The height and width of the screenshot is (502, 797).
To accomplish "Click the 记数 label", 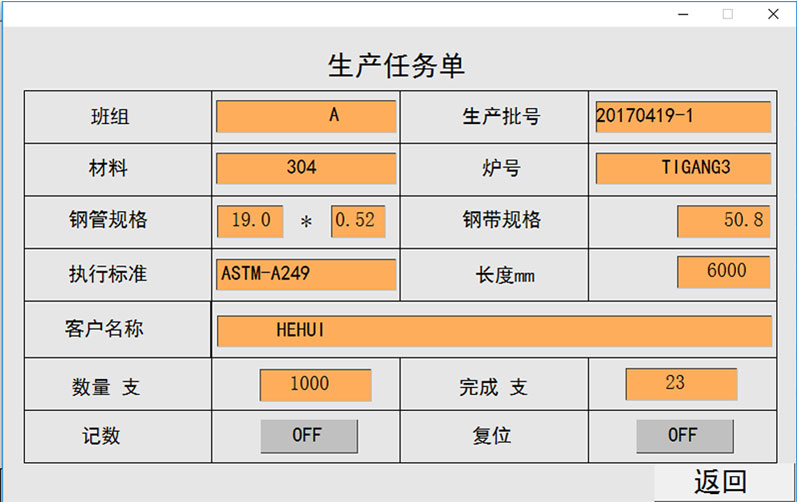I will tap(101, 436).
